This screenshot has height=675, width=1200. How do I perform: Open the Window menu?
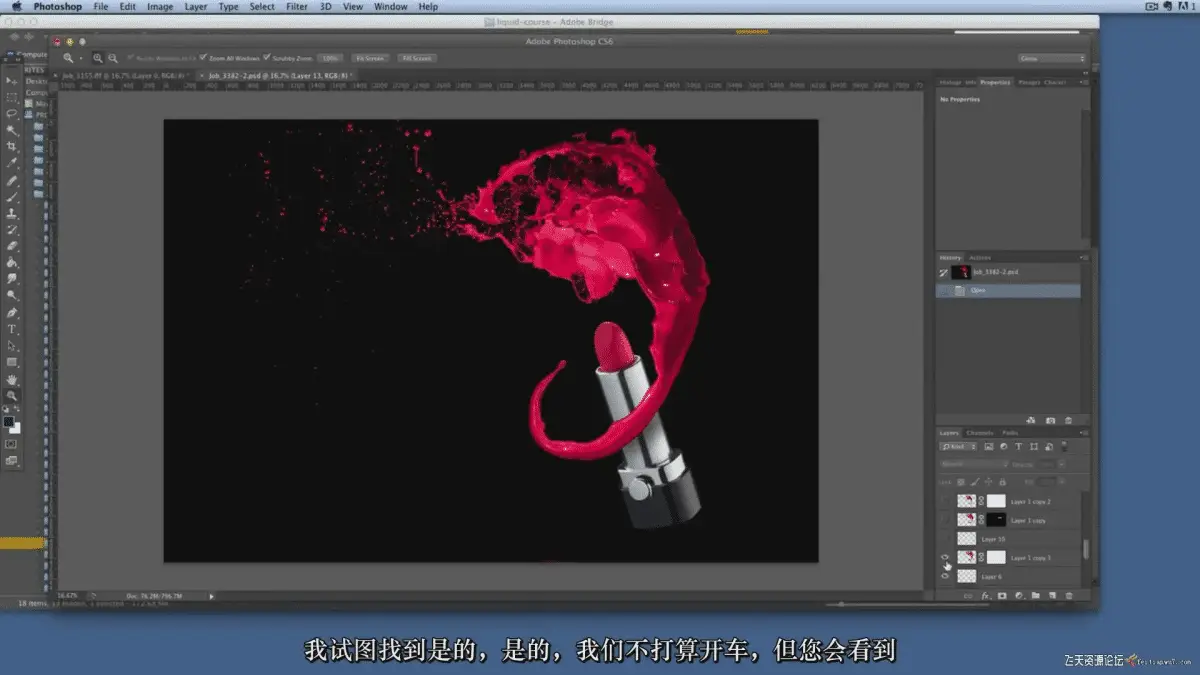390,6
